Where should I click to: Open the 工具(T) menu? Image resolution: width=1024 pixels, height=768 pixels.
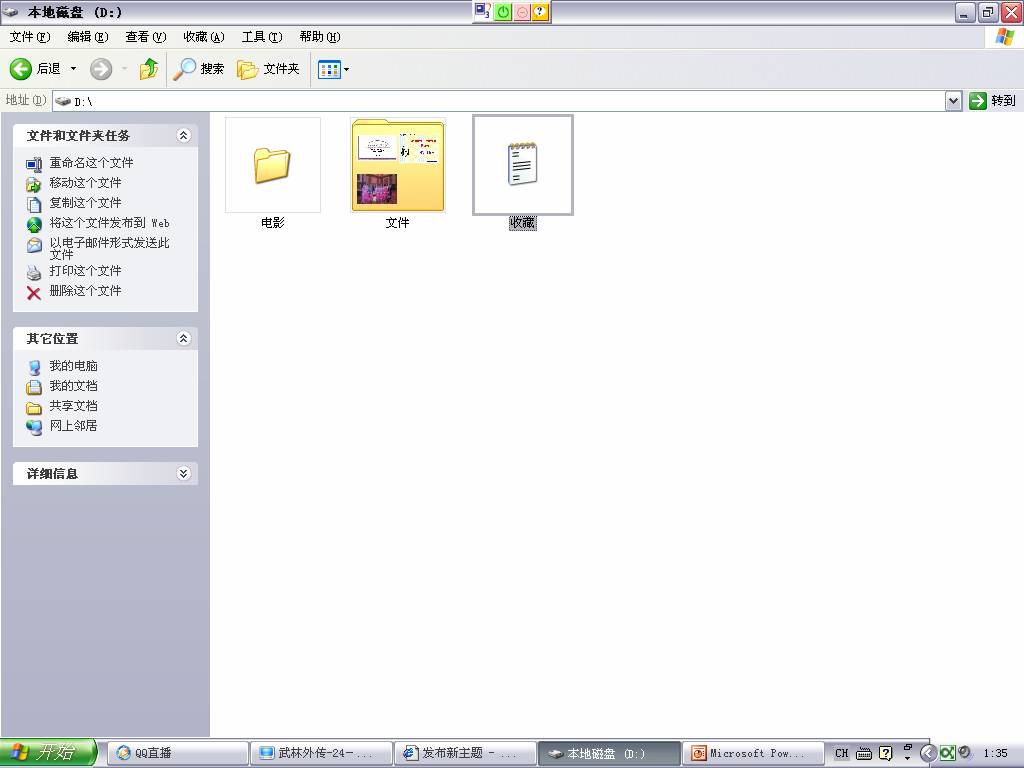point(262,37)
